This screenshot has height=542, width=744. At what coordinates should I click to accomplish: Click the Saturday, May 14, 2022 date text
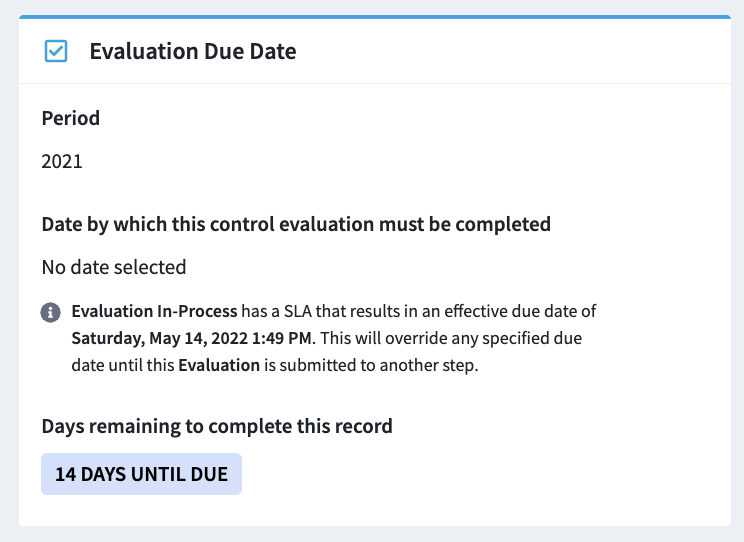click(160, 338)
